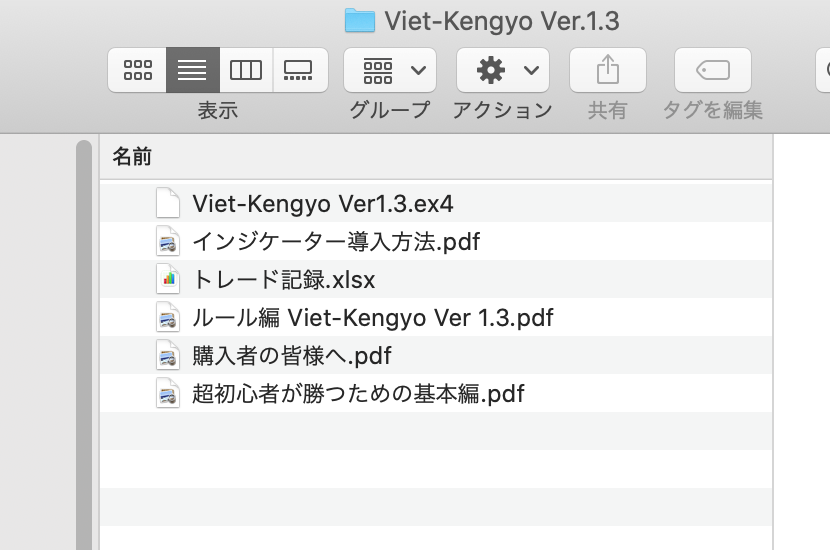Switch to list view
830x550 pixels.
[192, 70]
